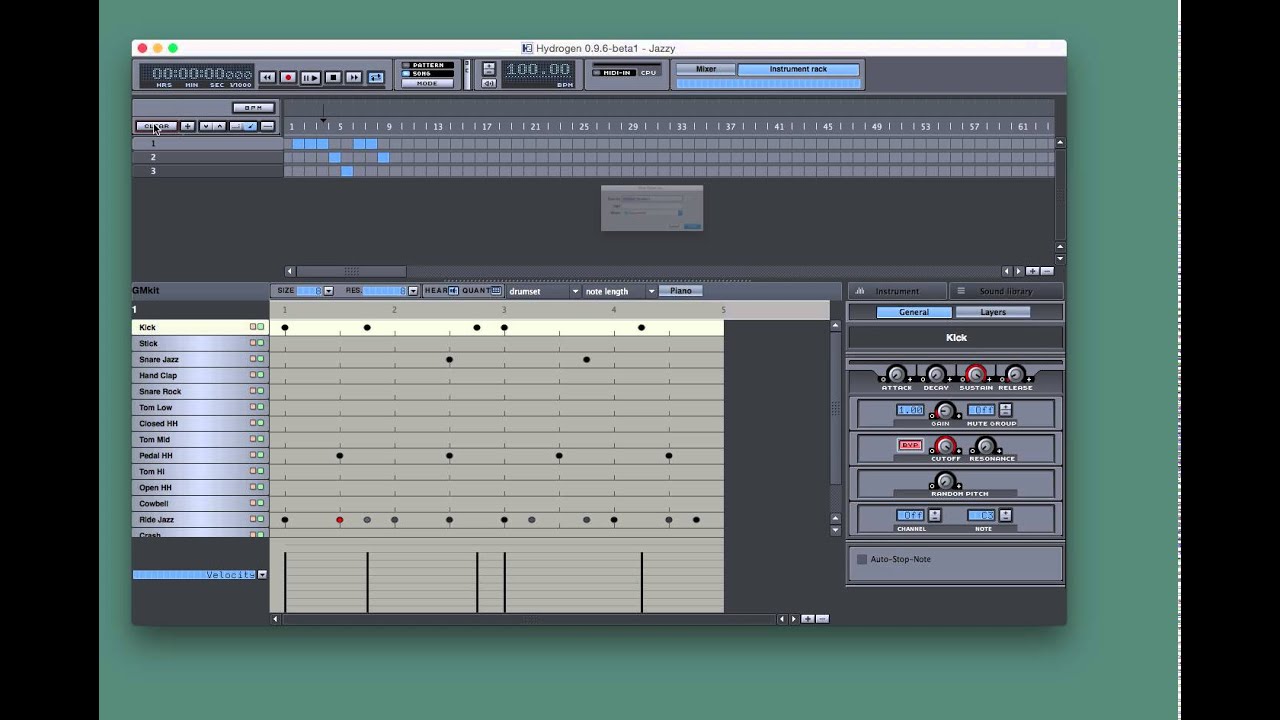Open the note length dropdown
Viewport: 1280px width, 720px height.
(620, 291)
